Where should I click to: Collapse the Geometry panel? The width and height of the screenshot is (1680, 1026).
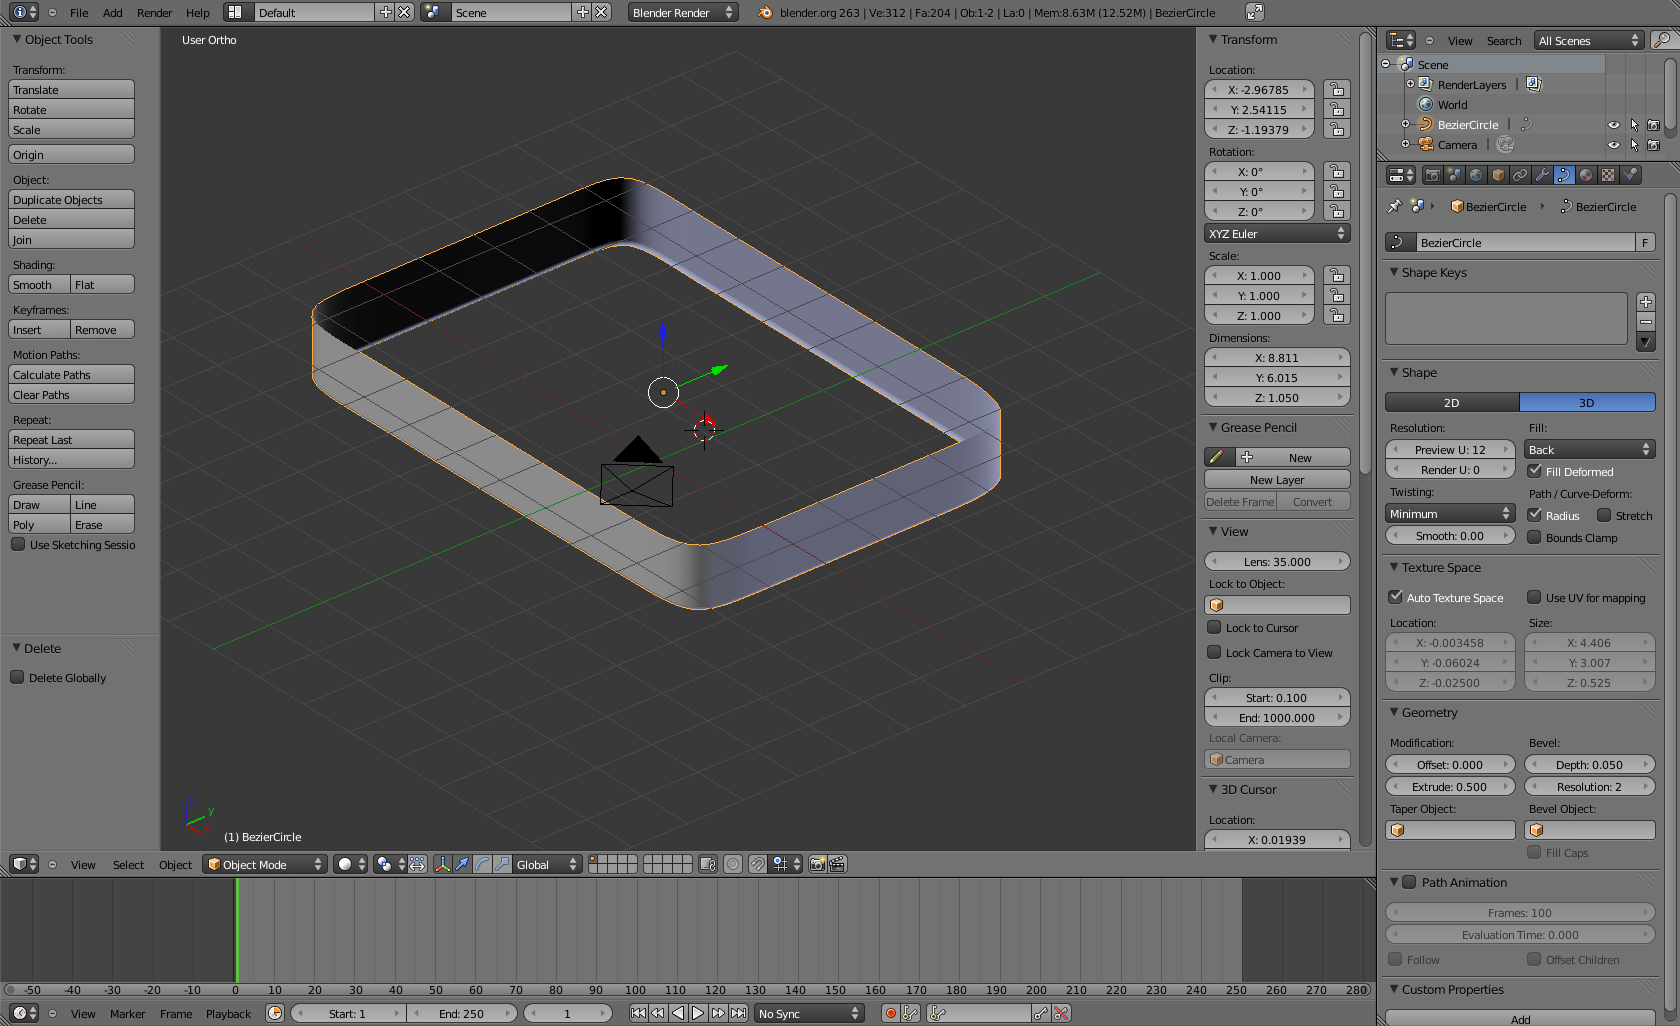point(1394,712)
